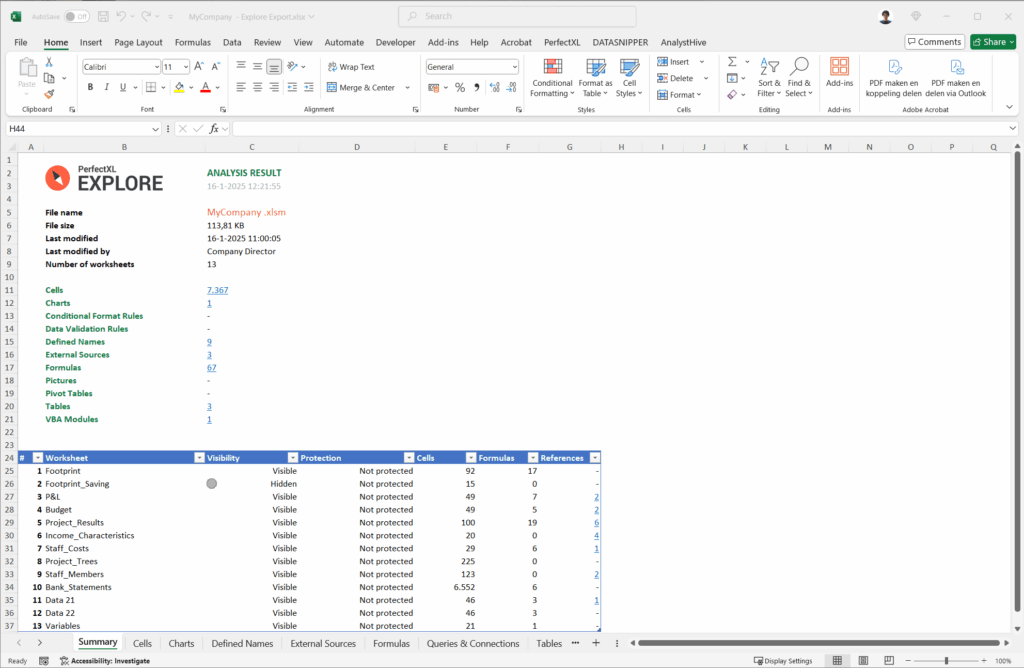Open the Insert ribbon tab
The width and height of the screenshot is (1024, 668).
click(x=91, y=42)
